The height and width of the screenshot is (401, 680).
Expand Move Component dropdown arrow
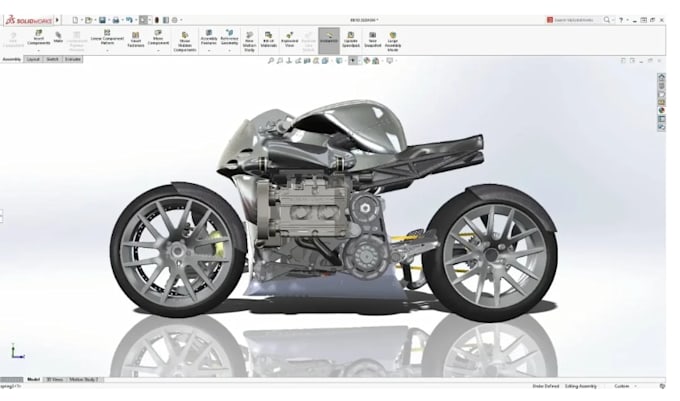(158, 50)
